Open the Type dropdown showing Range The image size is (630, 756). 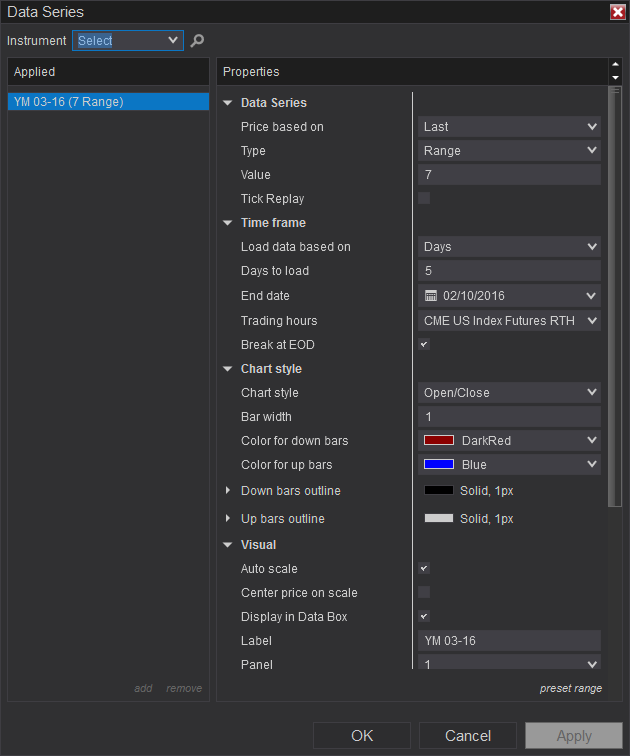(x=508, y=151)
